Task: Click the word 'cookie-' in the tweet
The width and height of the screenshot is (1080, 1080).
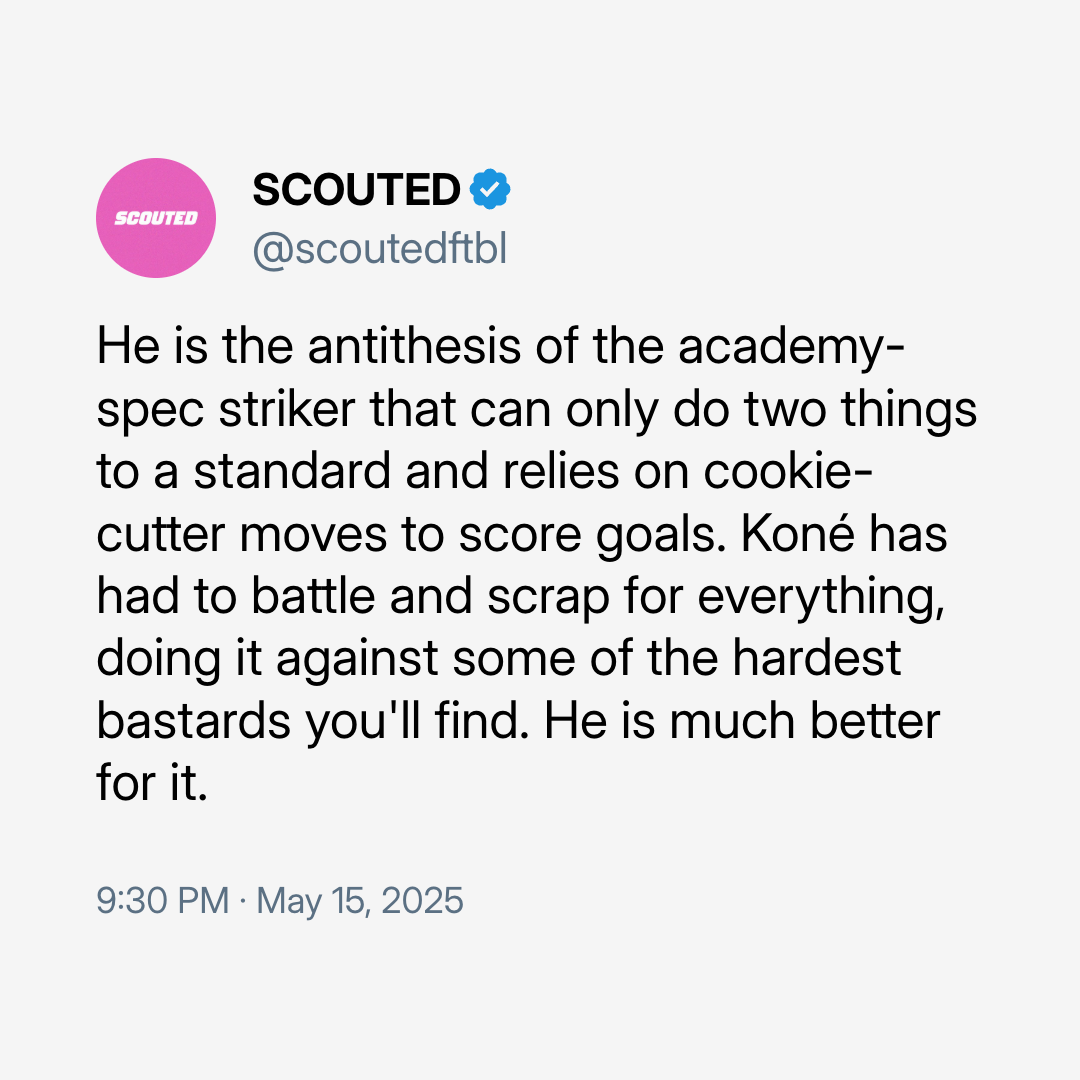Action: click(789, 471)
